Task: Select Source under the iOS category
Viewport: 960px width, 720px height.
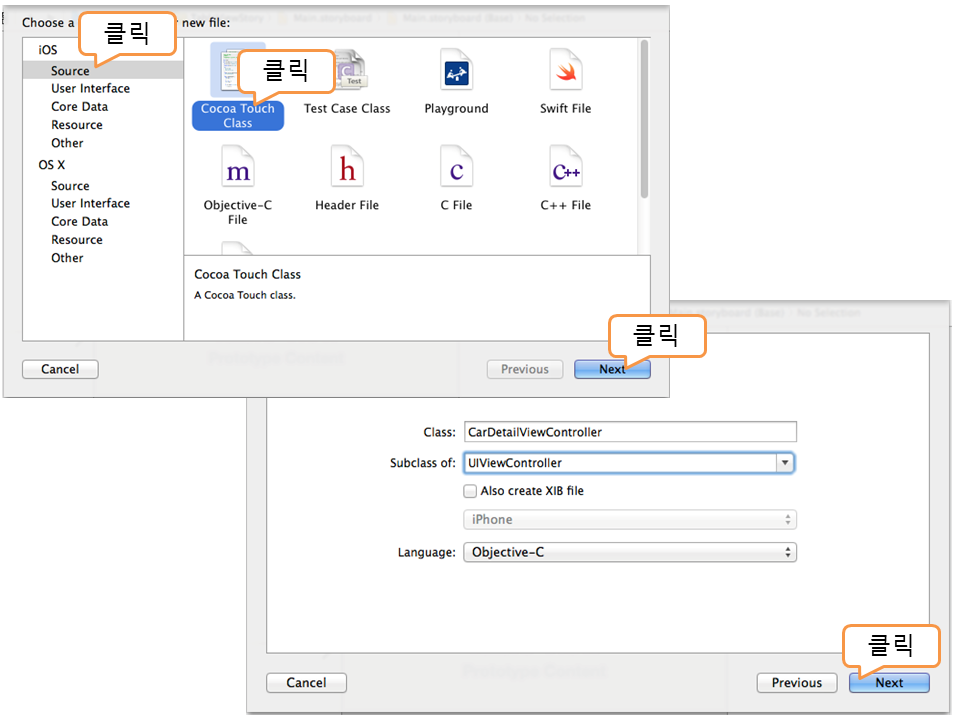Action: [70, 71]
